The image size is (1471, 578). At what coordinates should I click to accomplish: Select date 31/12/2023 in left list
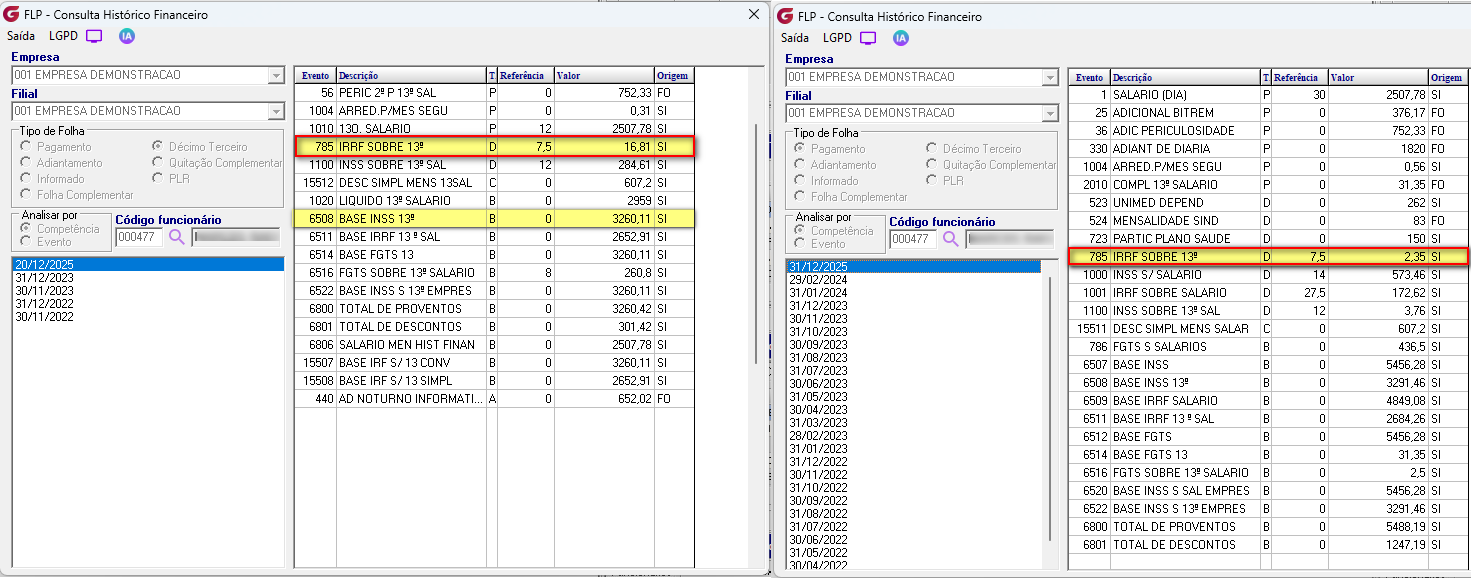click(148, 277)
